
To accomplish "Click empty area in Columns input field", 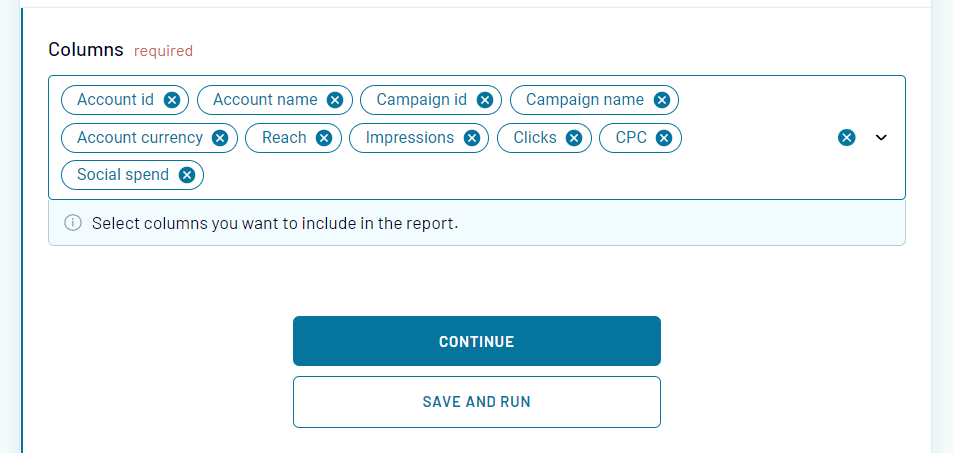I will [x=500, y=175].
